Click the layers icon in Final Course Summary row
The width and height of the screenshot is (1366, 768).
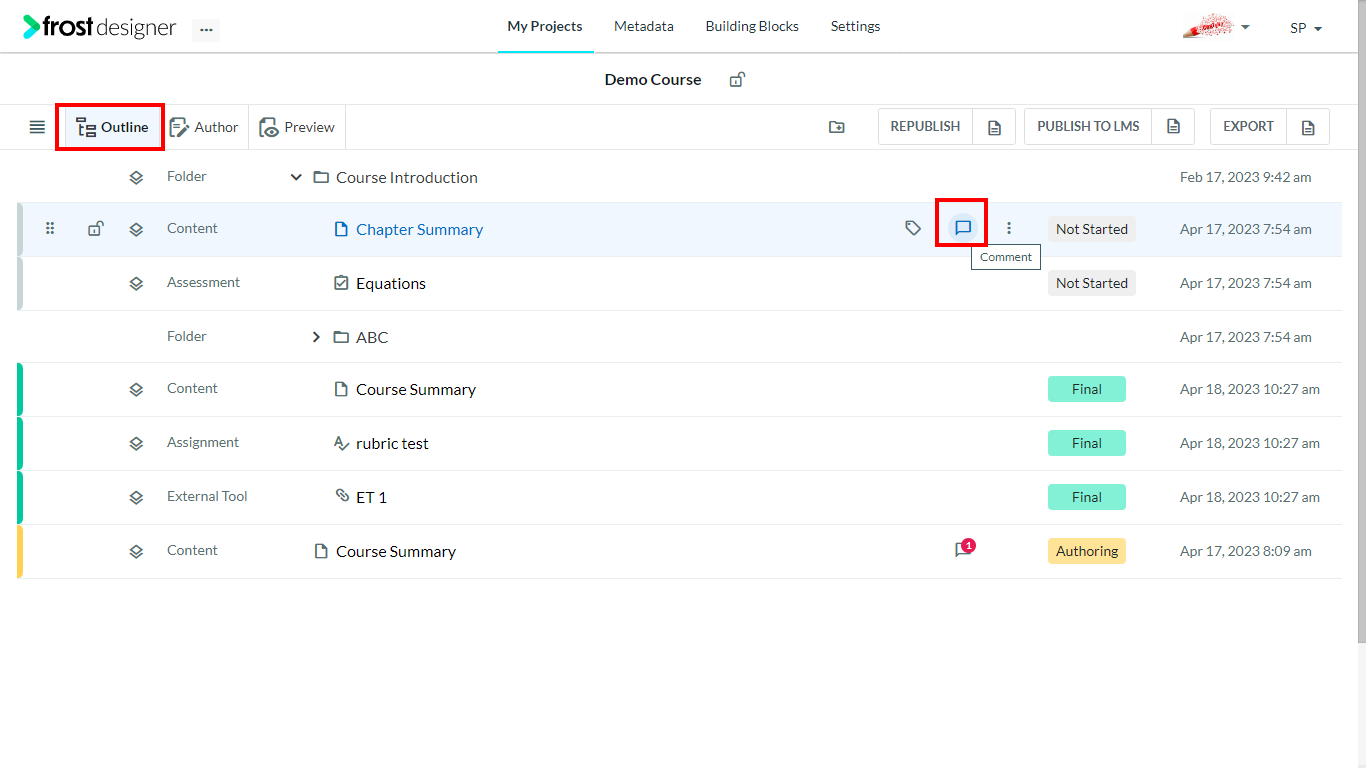pos(136,390)
